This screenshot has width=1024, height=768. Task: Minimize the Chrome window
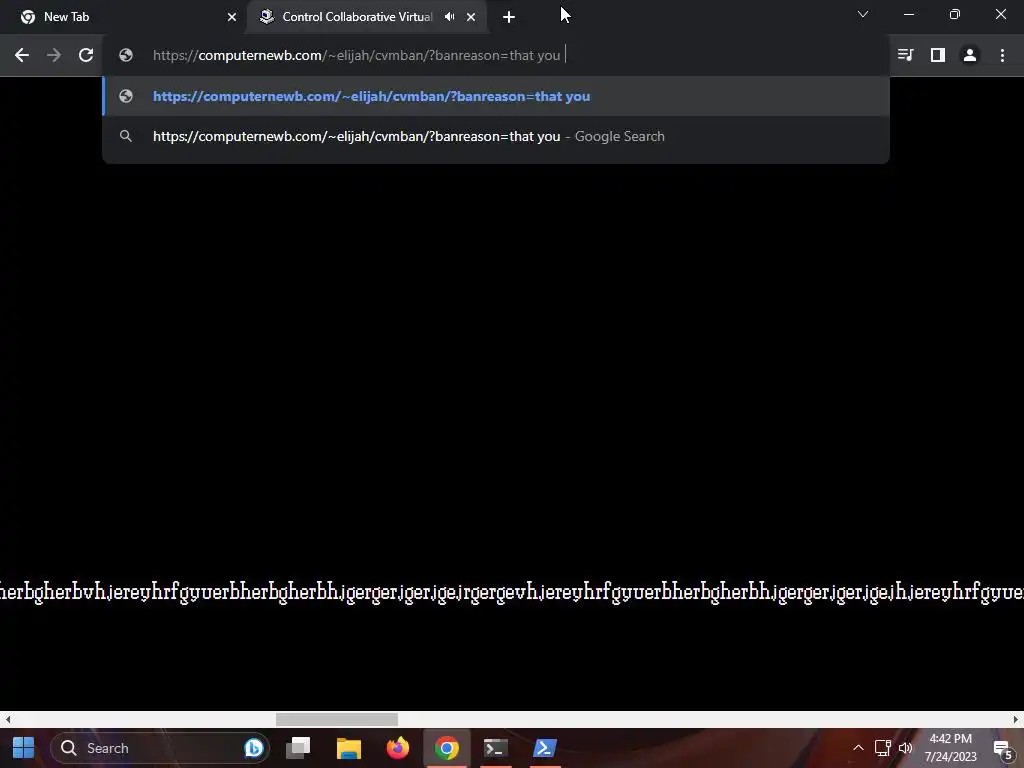point(908,14)
